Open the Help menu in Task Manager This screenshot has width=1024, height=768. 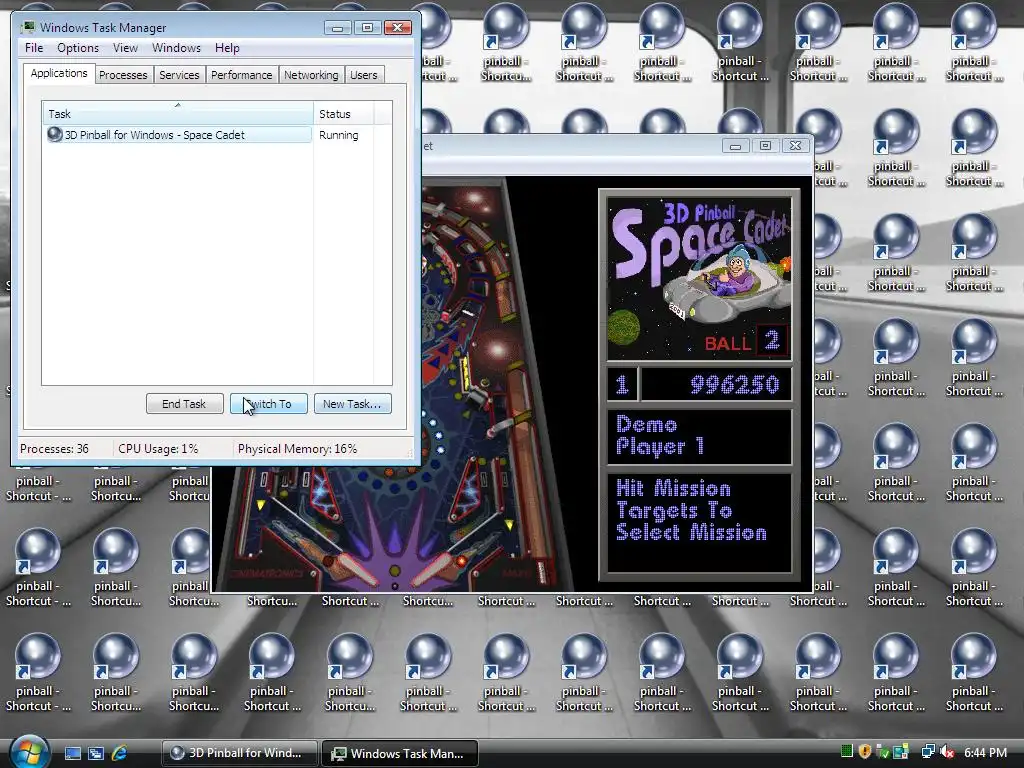click(x=227, y=48)
